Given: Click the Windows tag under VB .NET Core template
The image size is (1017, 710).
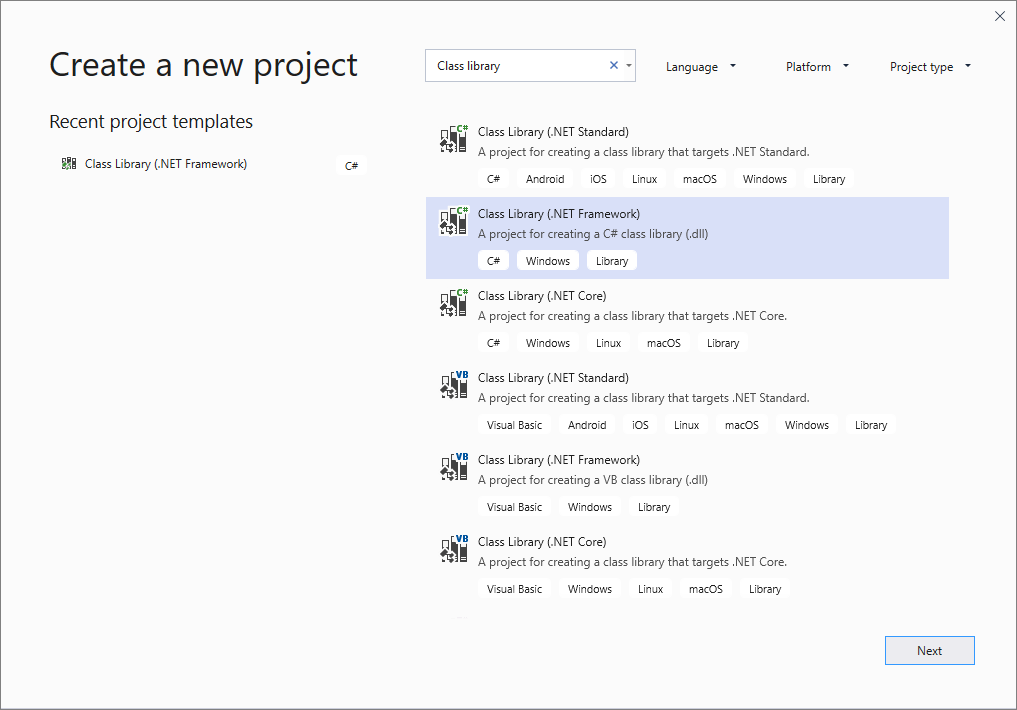Looking at the screenshot, I should (589, 588).
